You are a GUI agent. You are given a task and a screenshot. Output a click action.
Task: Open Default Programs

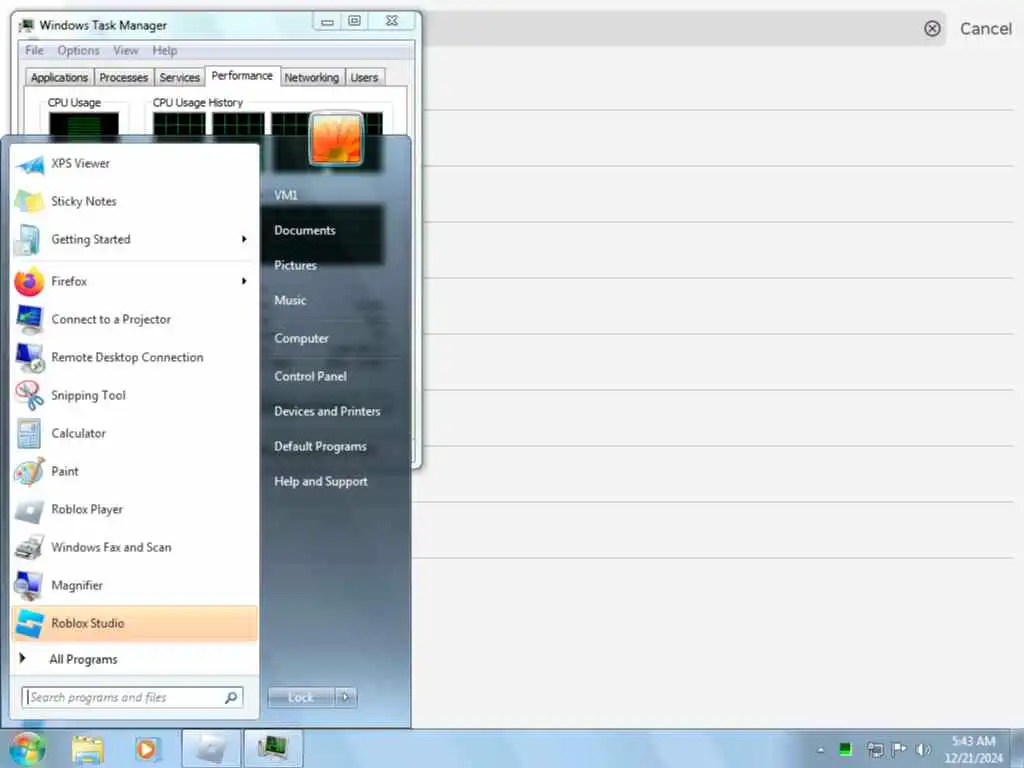coord(320,447)
